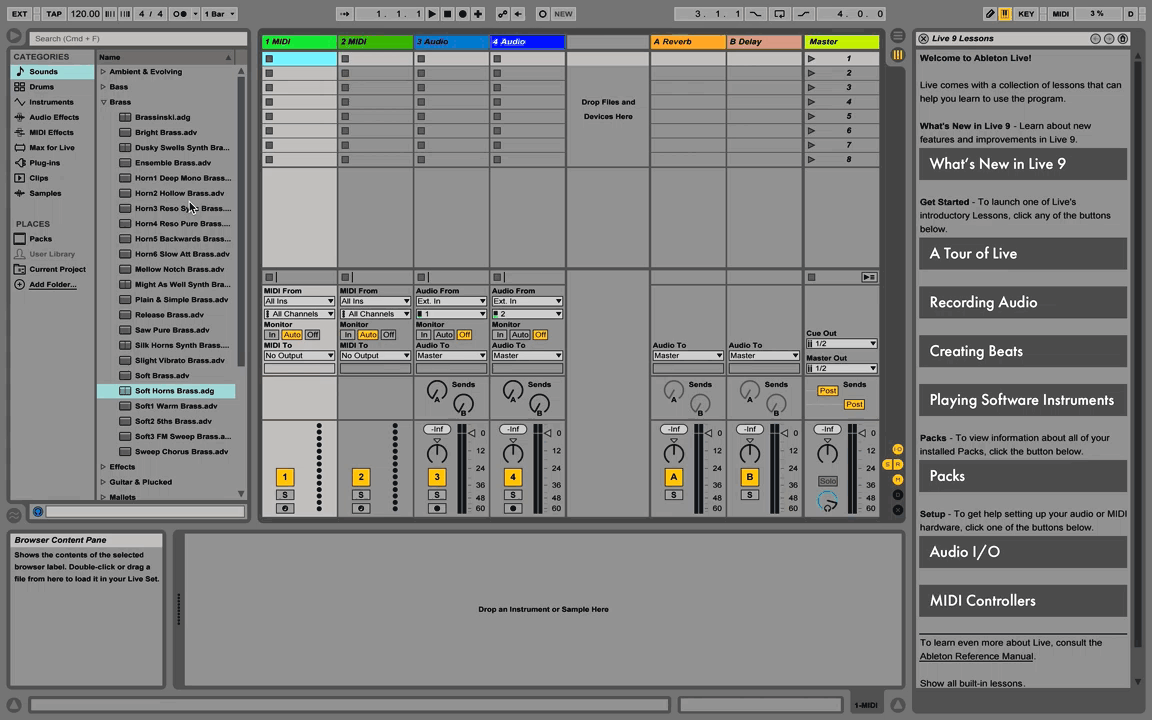Toggle the EXT sync button

(x=20, y=14)
